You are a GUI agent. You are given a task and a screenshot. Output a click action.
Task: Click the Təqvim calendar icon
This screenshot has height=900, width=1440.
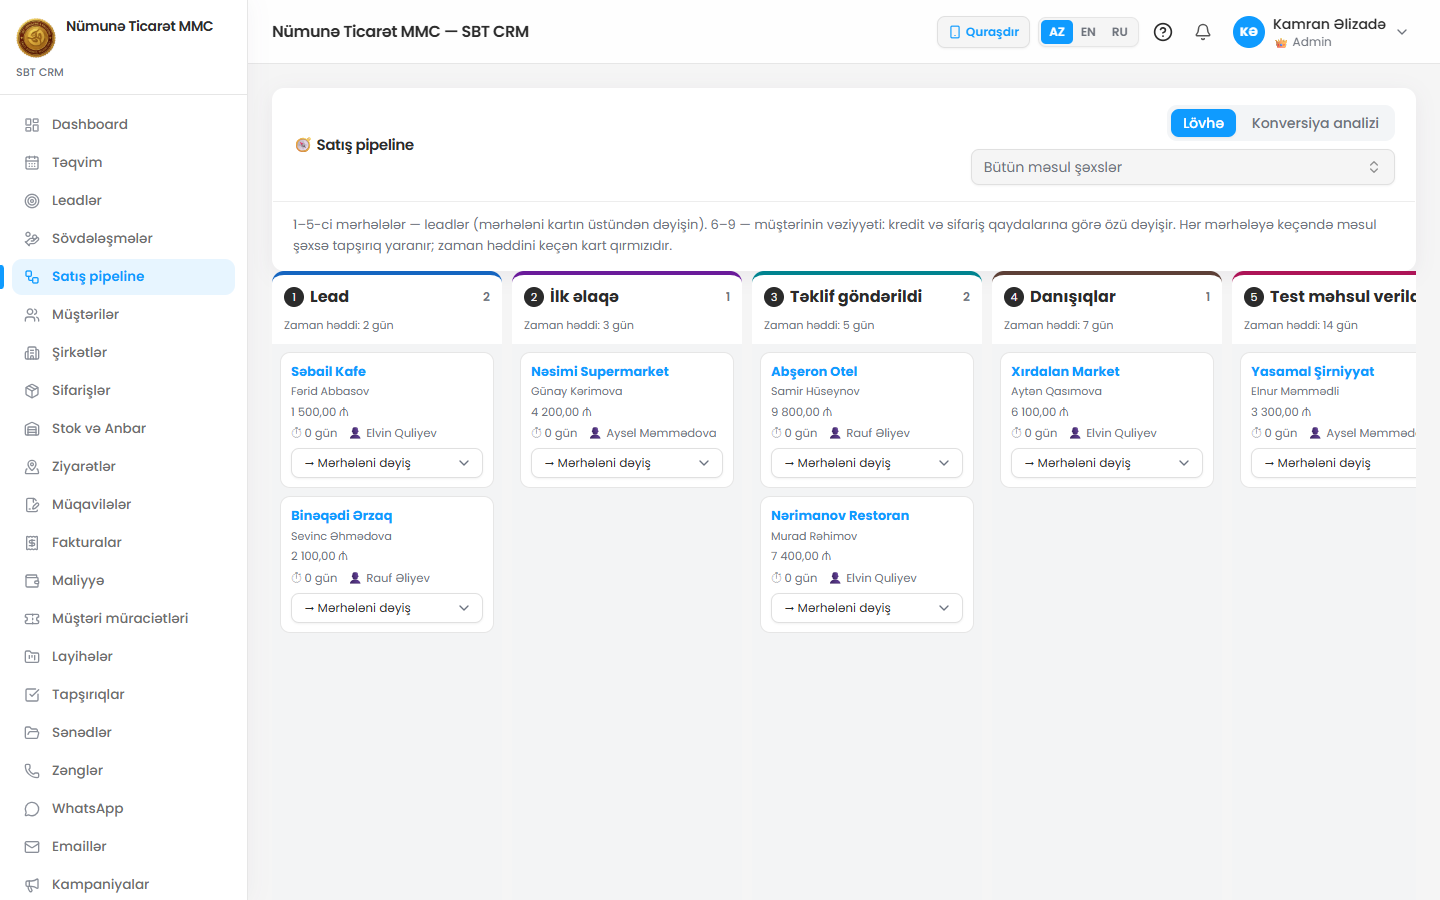(32, 163)
